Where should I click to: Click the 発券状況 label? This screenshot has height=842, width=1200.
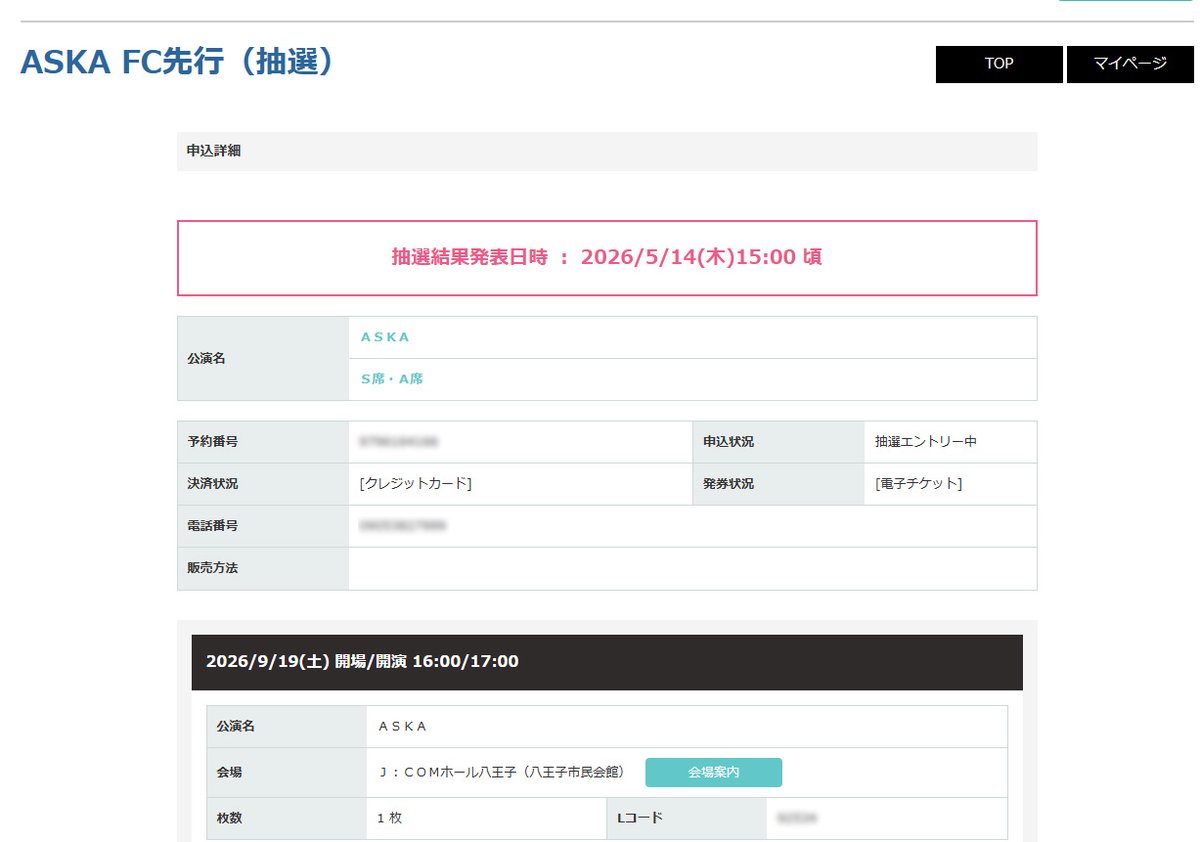pos(728,483)
